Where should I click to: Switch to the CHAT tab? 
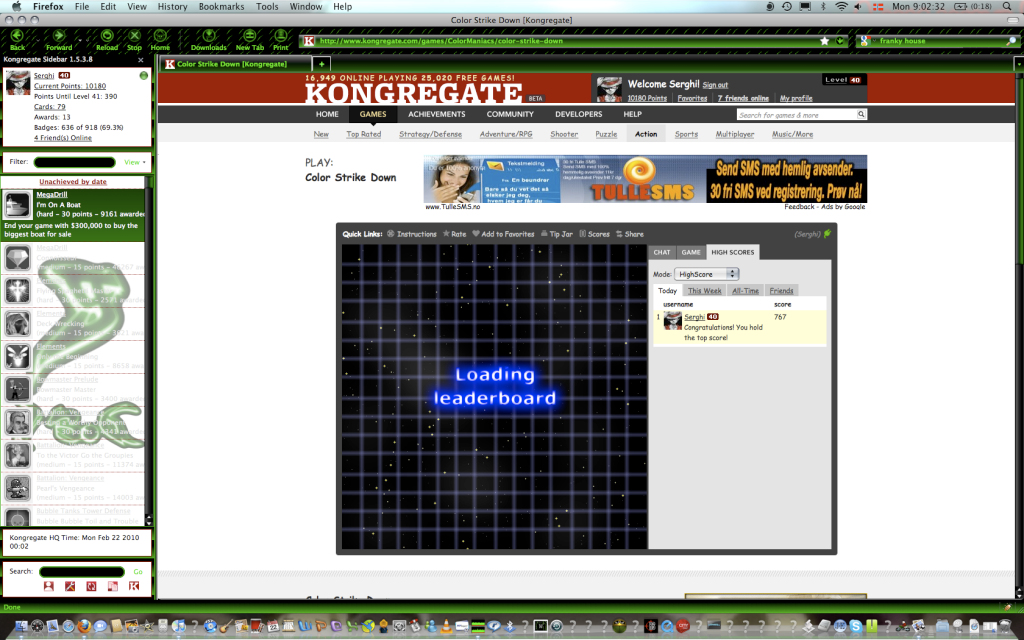click(662, 252)
